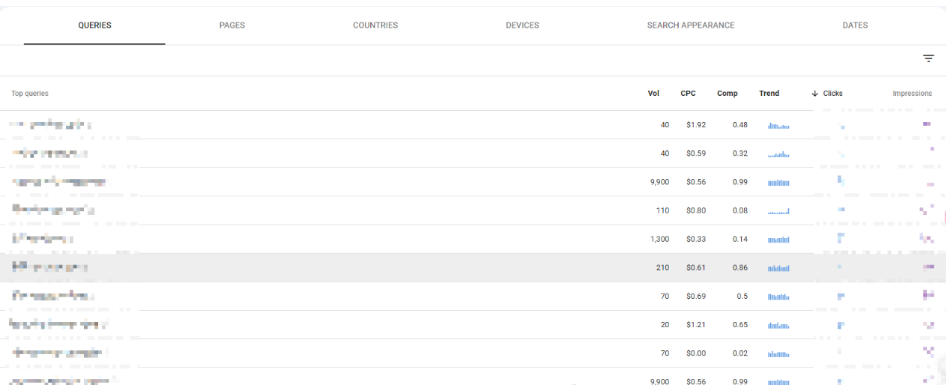This screenshot has width=946, height=385.
Task: Click the trend sparkline in the $0.69 row
Action: pos(778,296)
